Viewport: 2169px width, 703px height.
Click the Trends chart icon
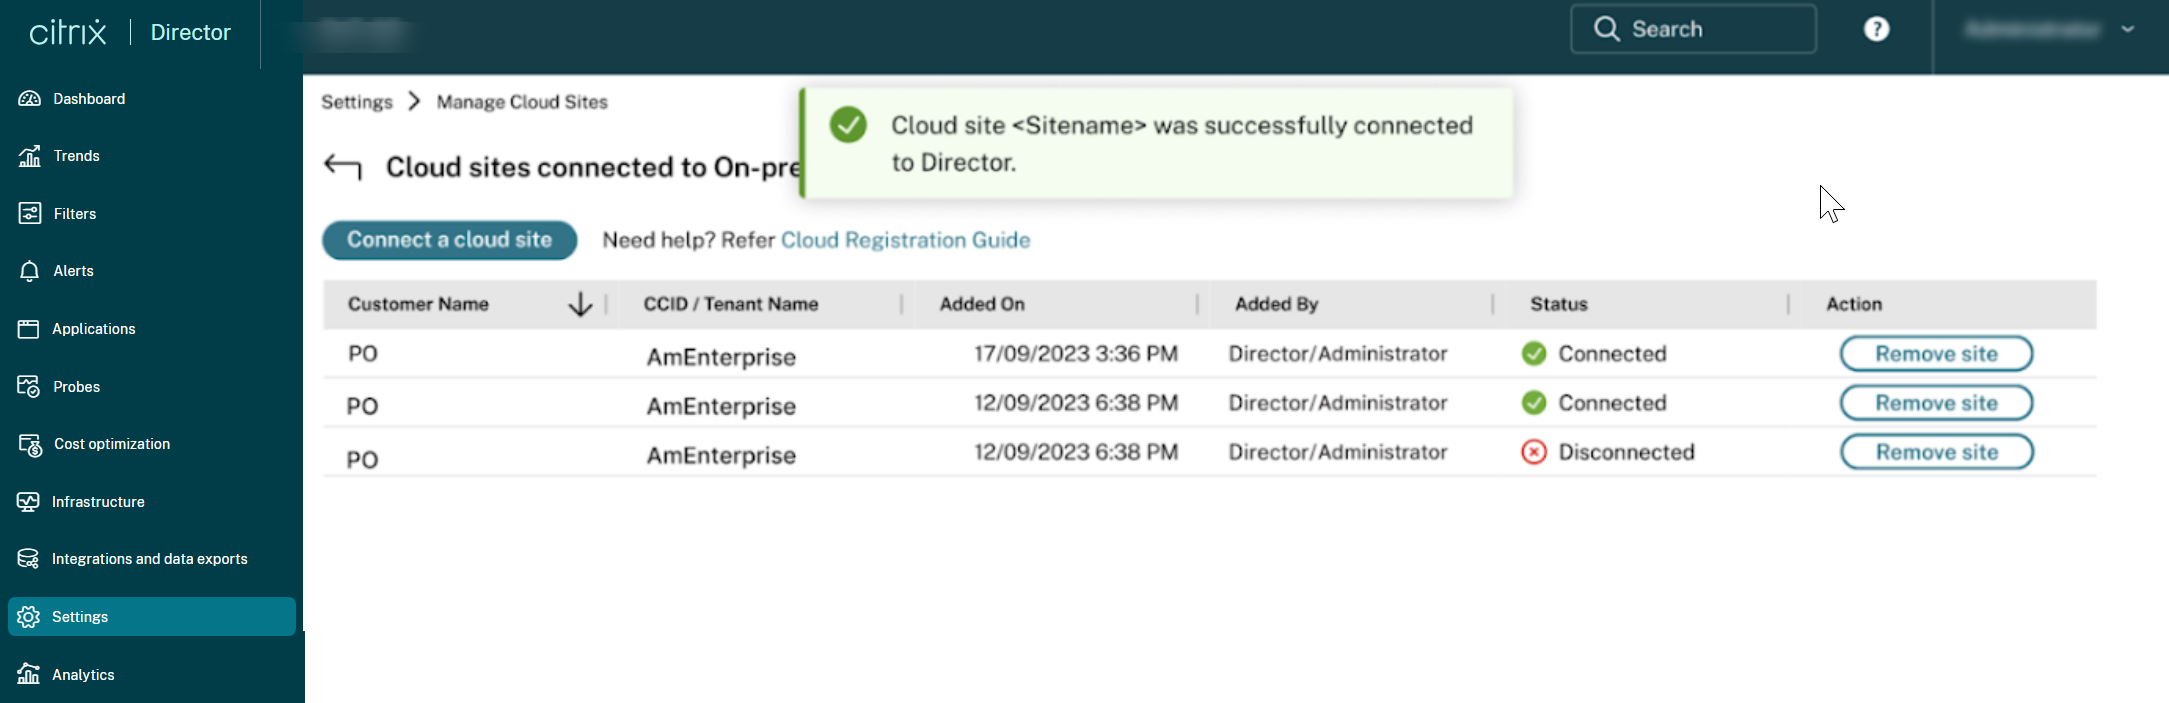click(x=30, y=156)
